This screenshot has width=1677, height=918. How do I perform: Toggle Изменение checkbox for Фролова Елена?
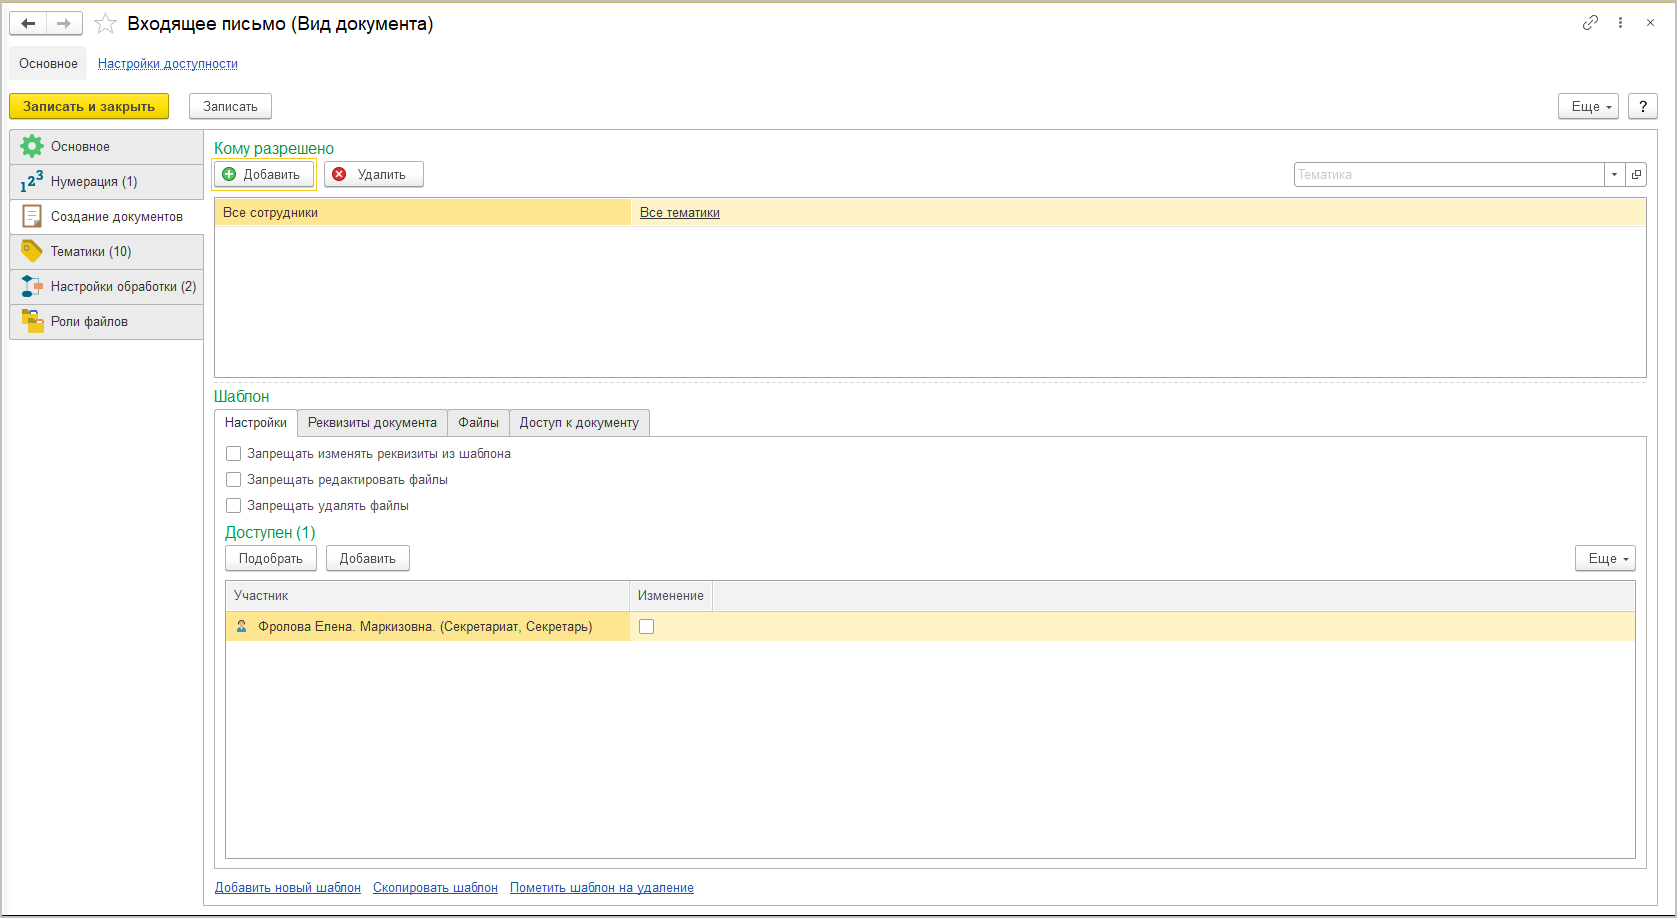point(647,627)
